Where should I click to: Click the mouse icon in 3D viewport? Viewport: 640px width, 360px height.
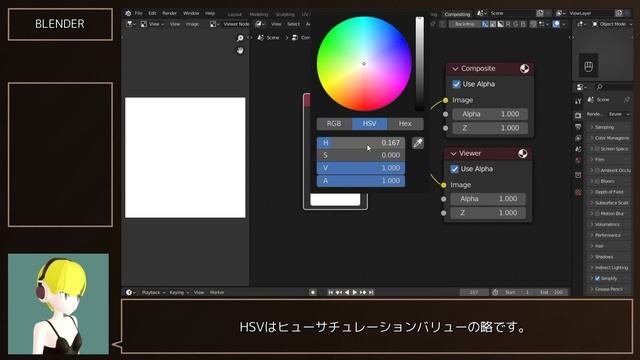[x=588, y=66]
